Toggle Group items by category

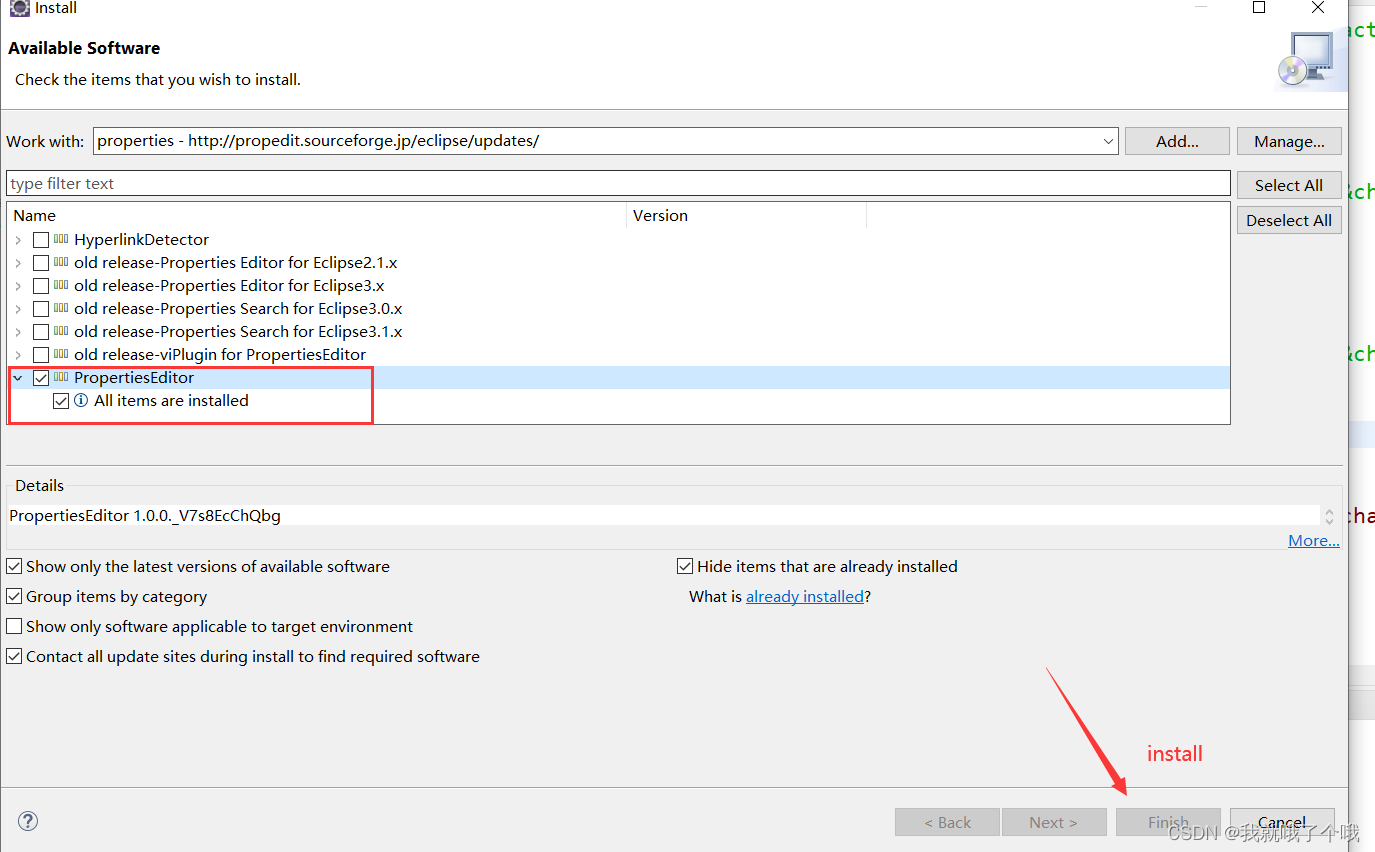14,596
